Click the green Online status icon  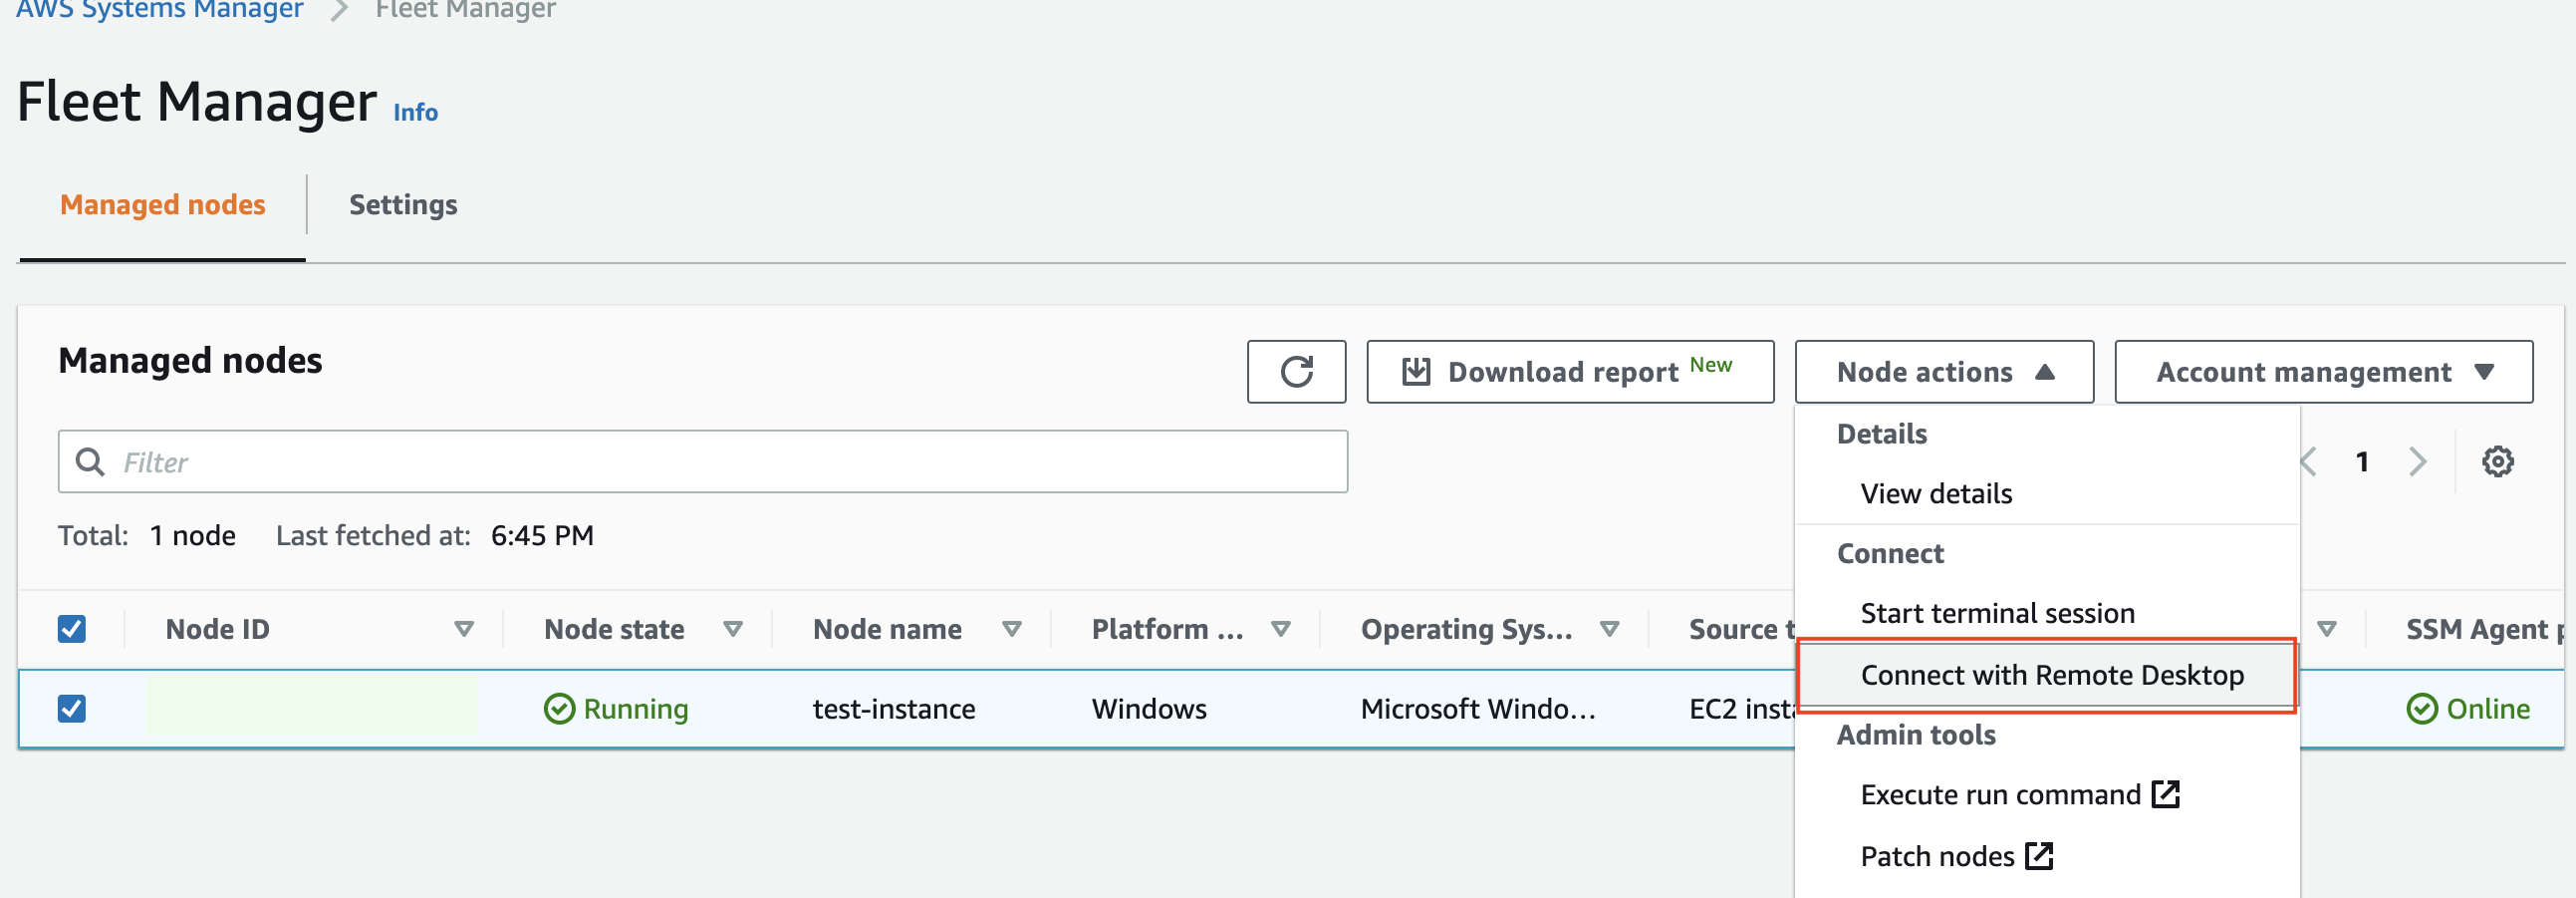point(2422,709)
